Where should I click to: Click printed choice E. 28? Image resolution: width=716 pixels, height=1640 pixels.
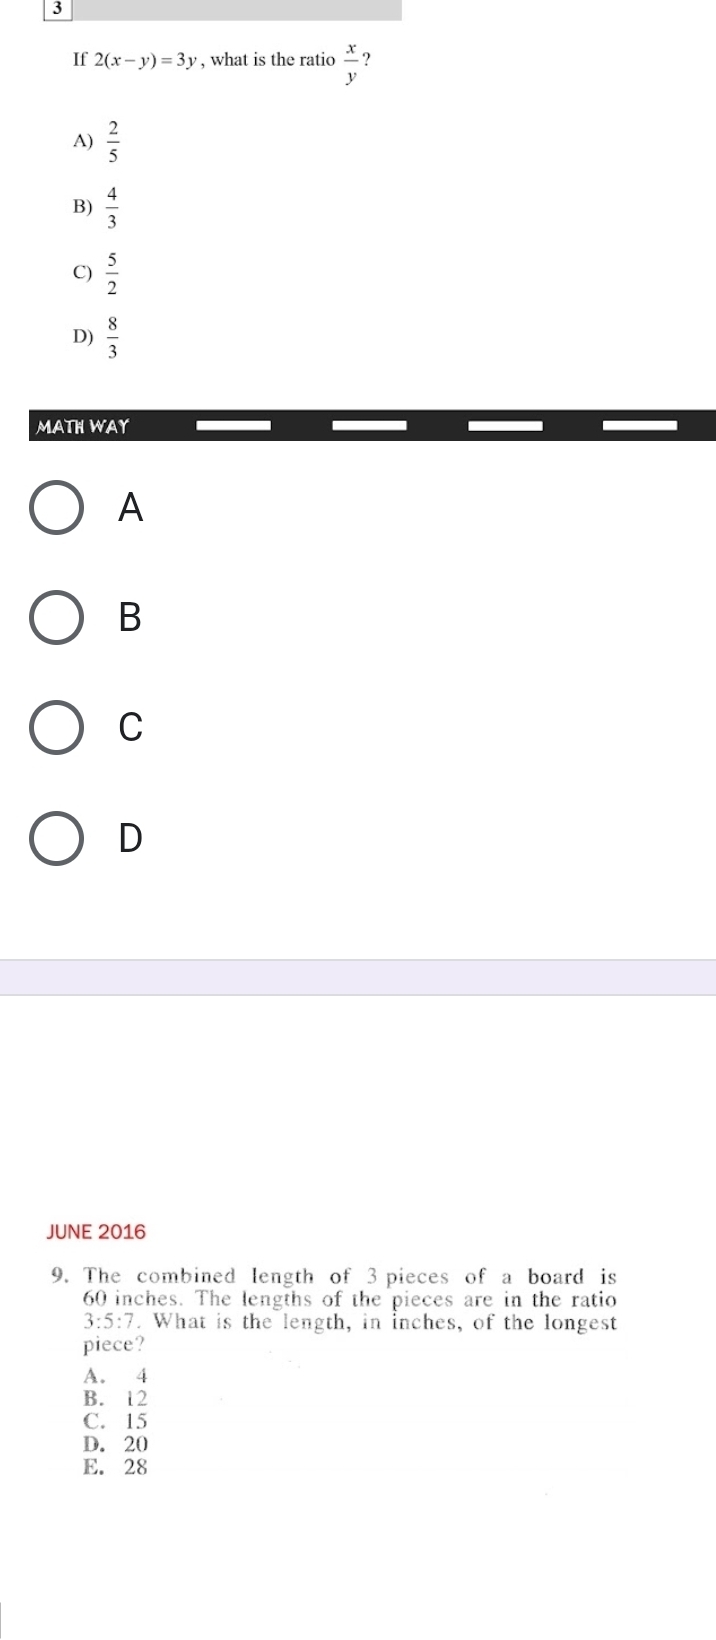coord(116,1467)
